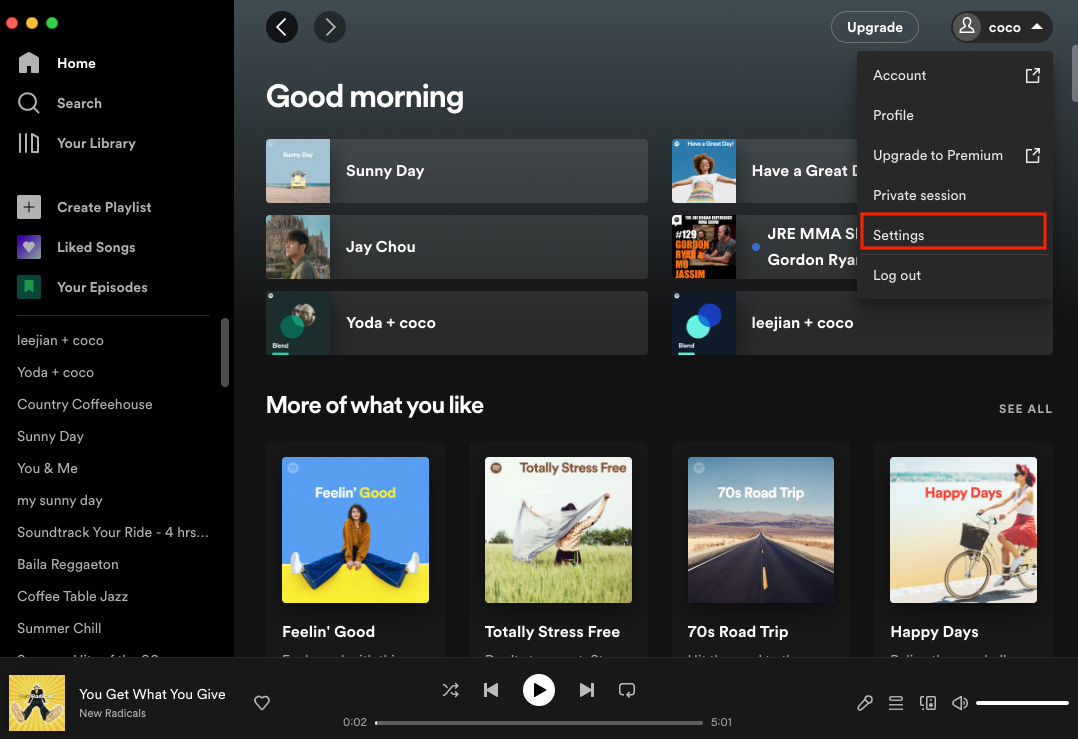Screen dimensions: 1078x739
Task: Click the Upgrade button
Action: [874, 27]
